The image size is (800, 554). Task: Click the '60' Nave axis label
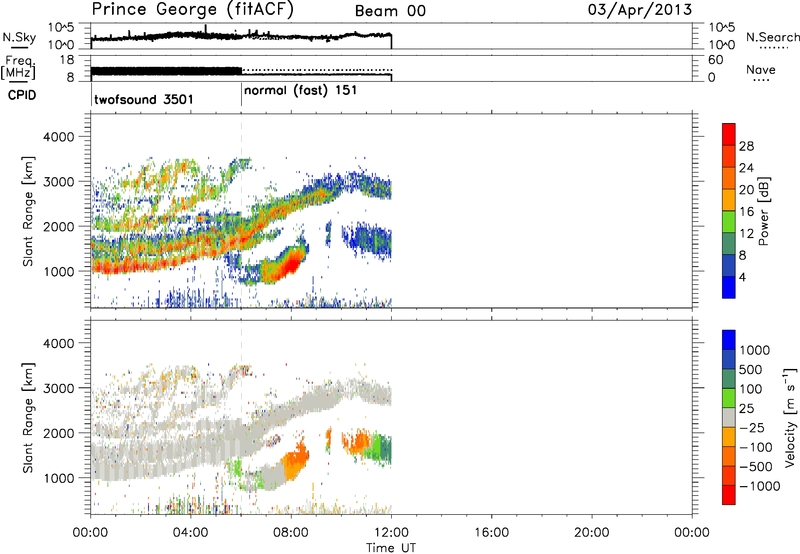click(x=715, y=60)
